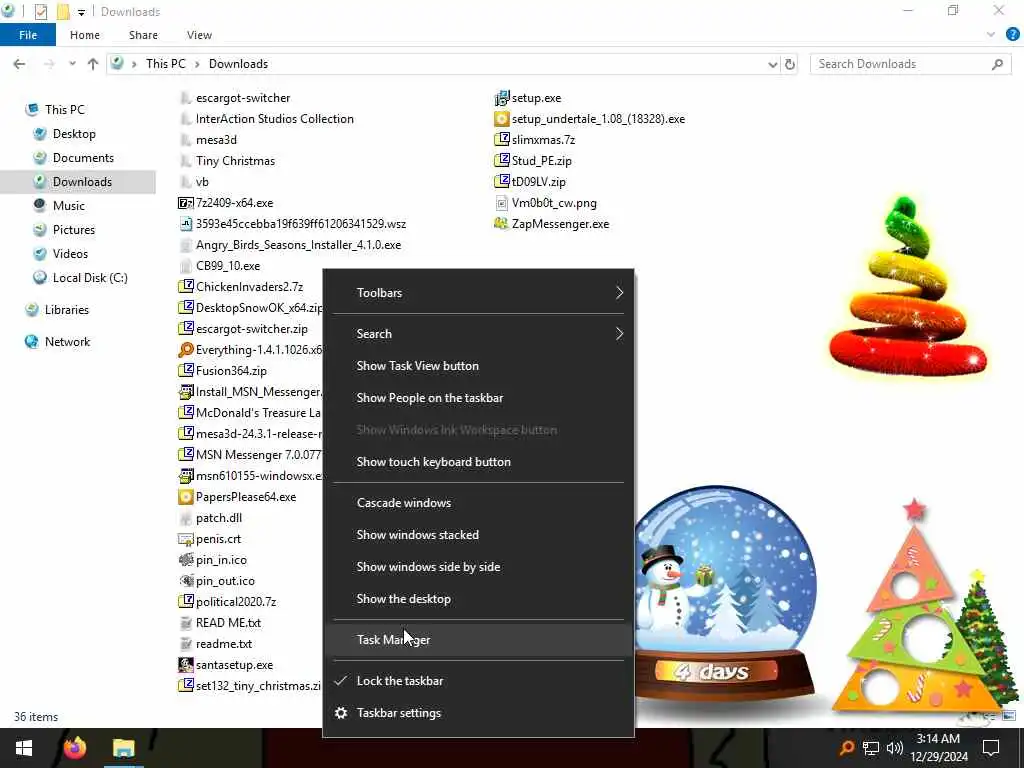Select the Vm0b0t_cw.png file icon

(502, 203)
